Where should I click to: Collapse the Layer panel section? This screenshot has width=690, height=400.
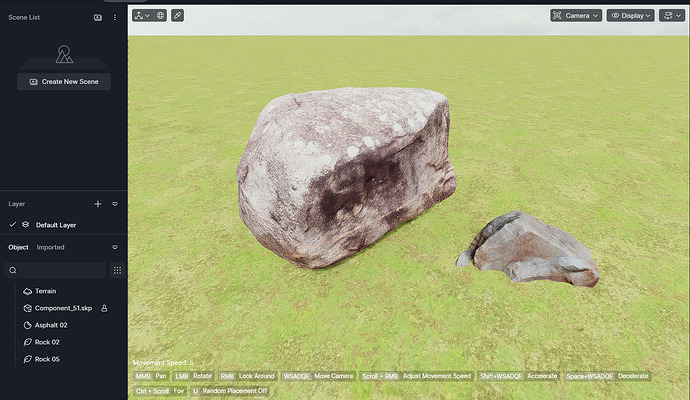(115, 204)
